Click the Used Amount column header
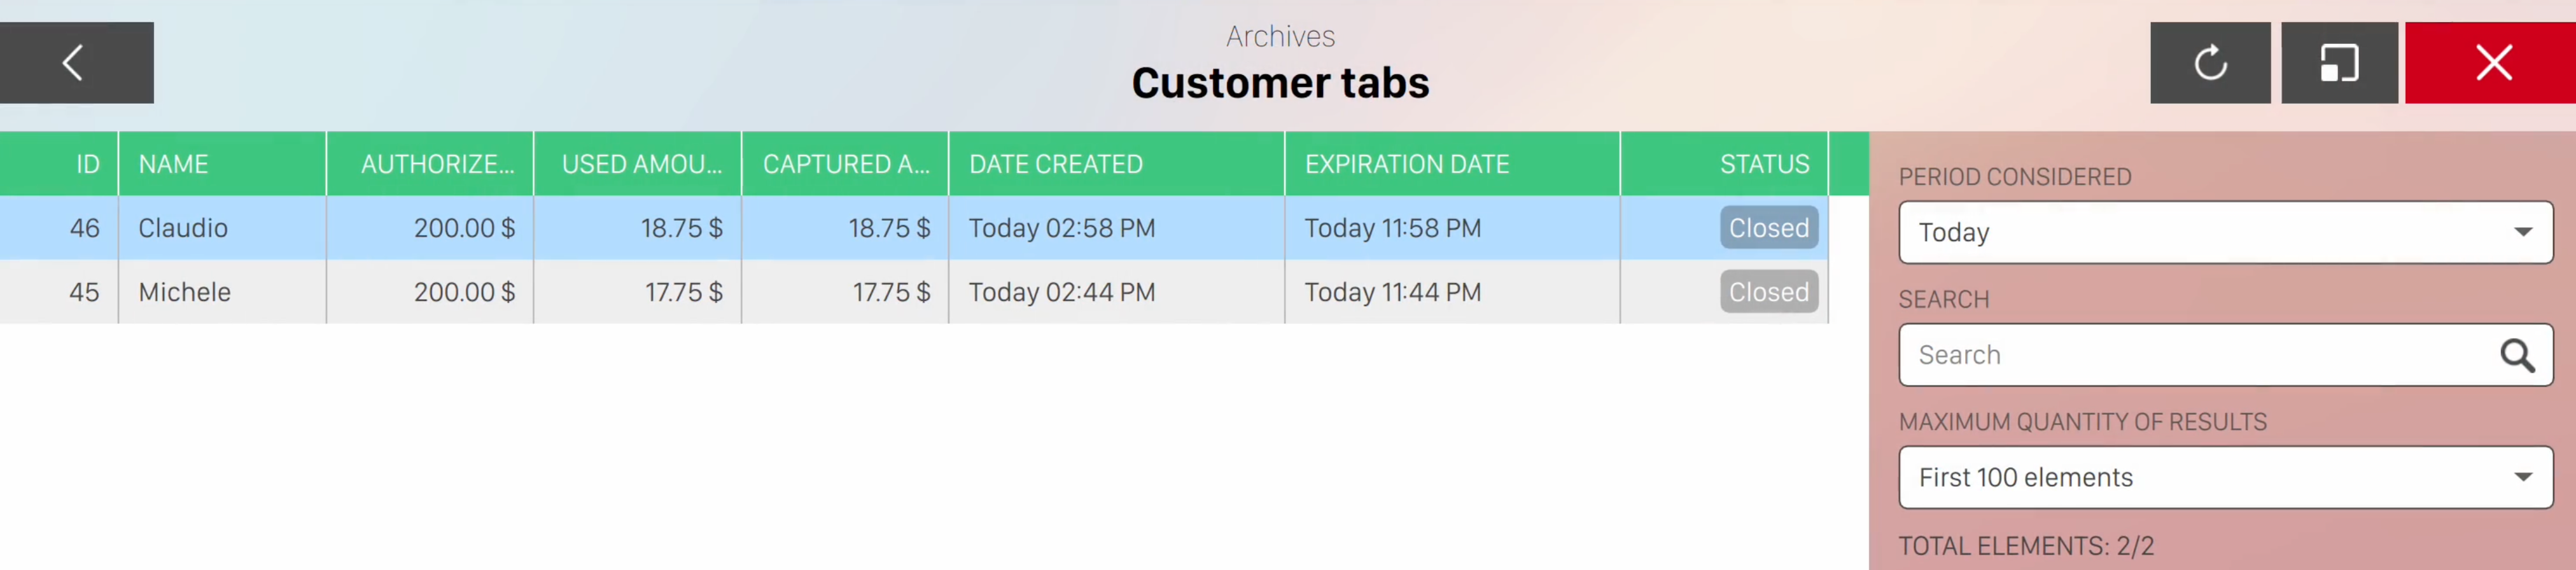Screen dimensions: 2576x570 641,164
